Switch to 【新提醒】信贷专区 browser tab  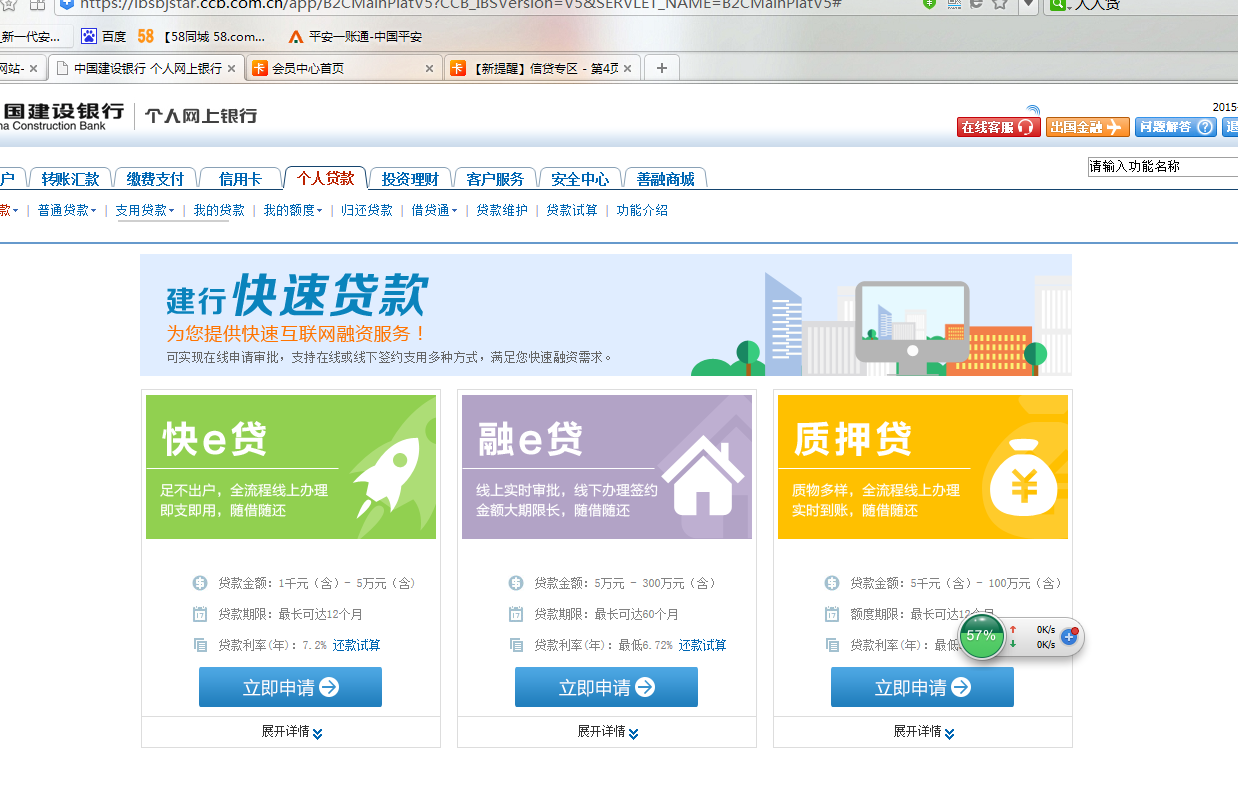pos(541,68)
